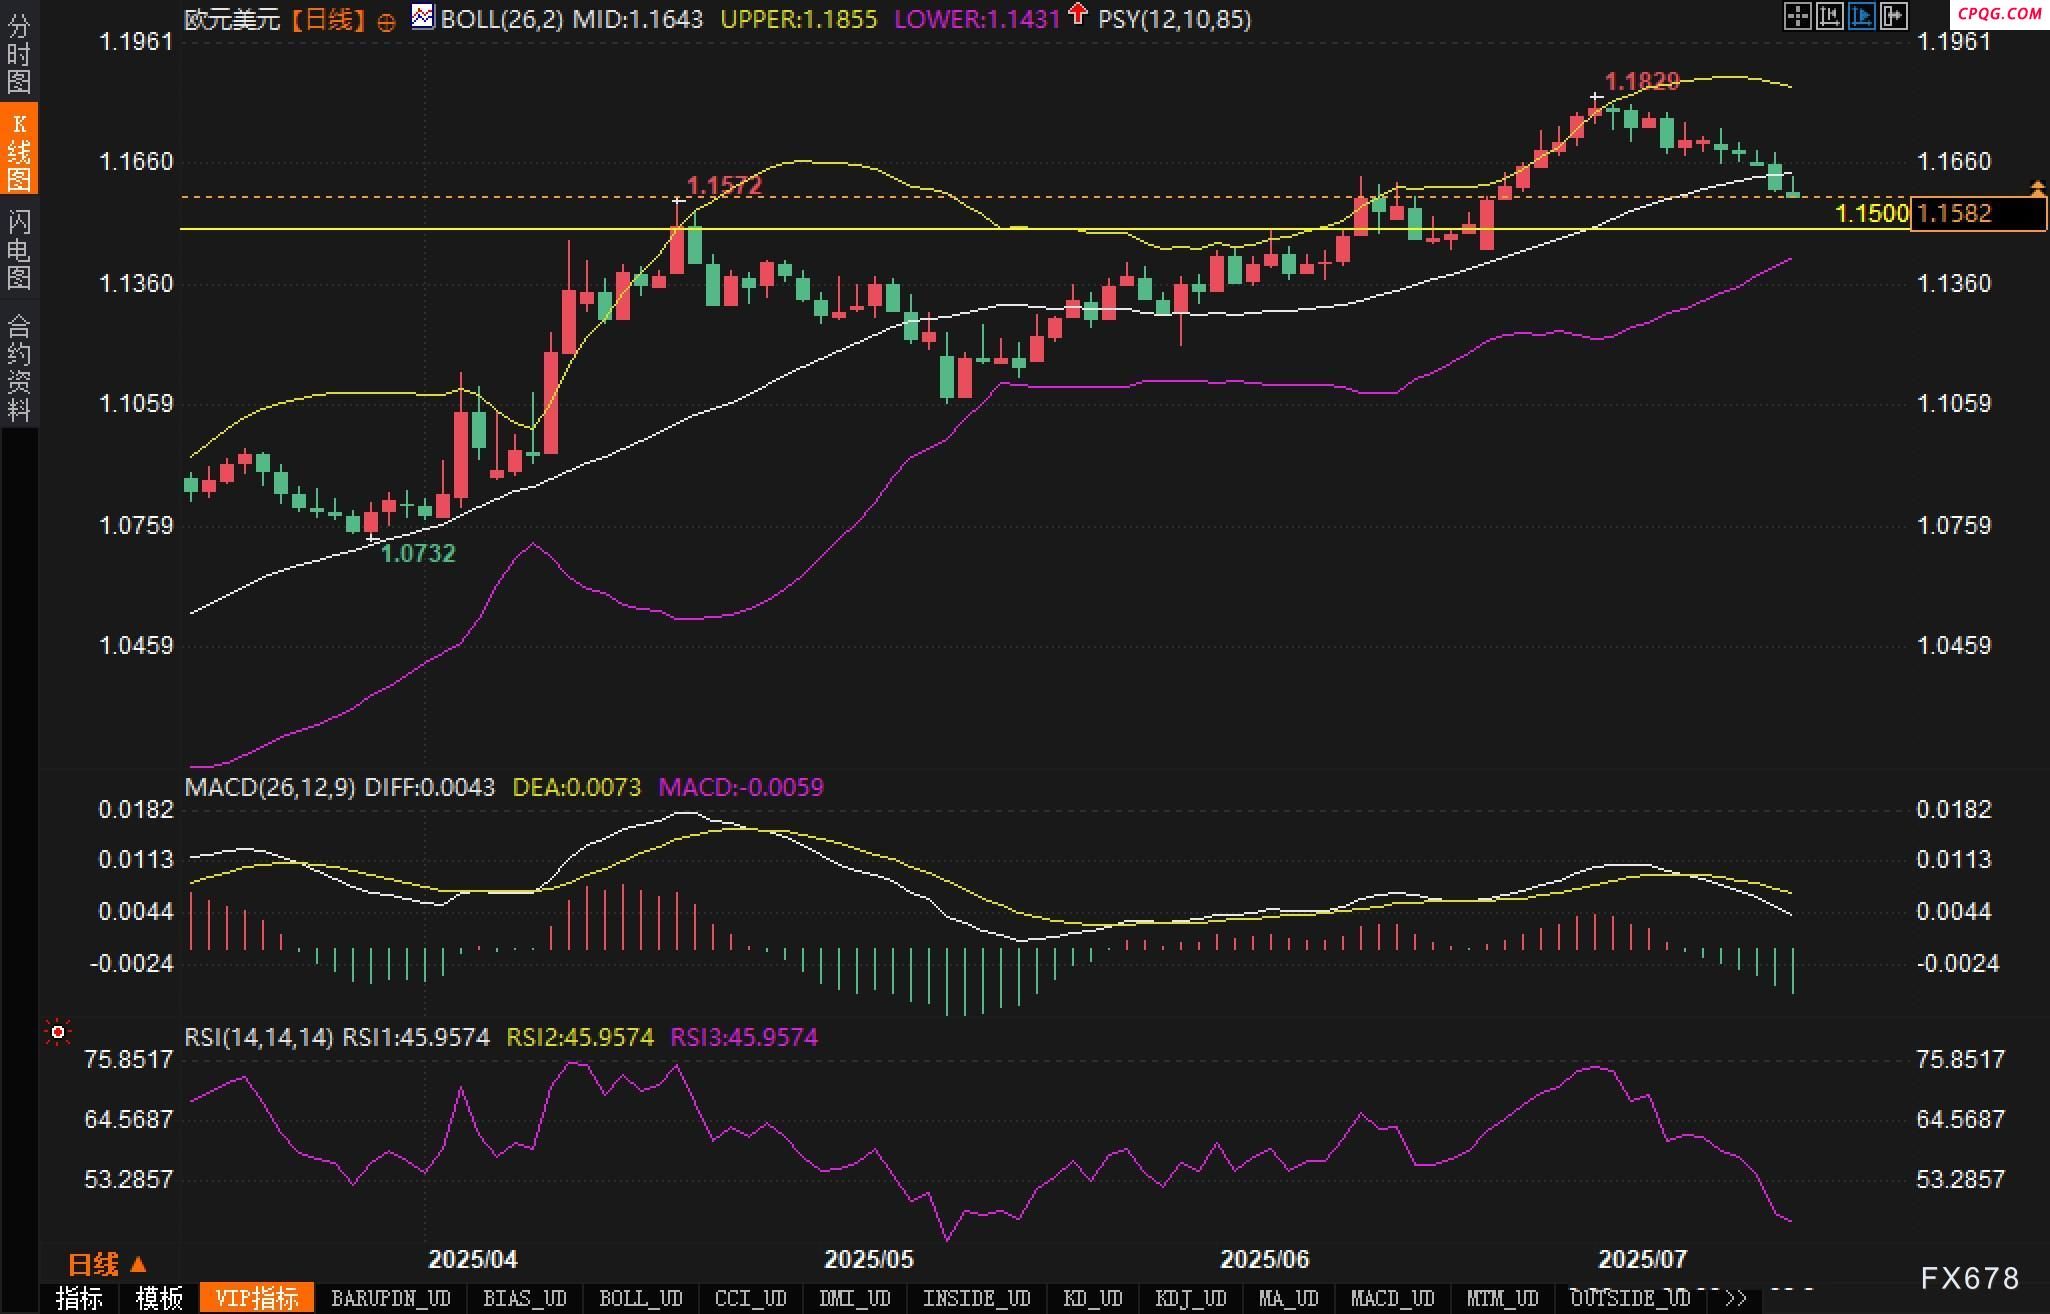The height and width of the screenshot is (1314, 2050).
Task: Click the second chart-layout icon at top right
Action: 1829,16
